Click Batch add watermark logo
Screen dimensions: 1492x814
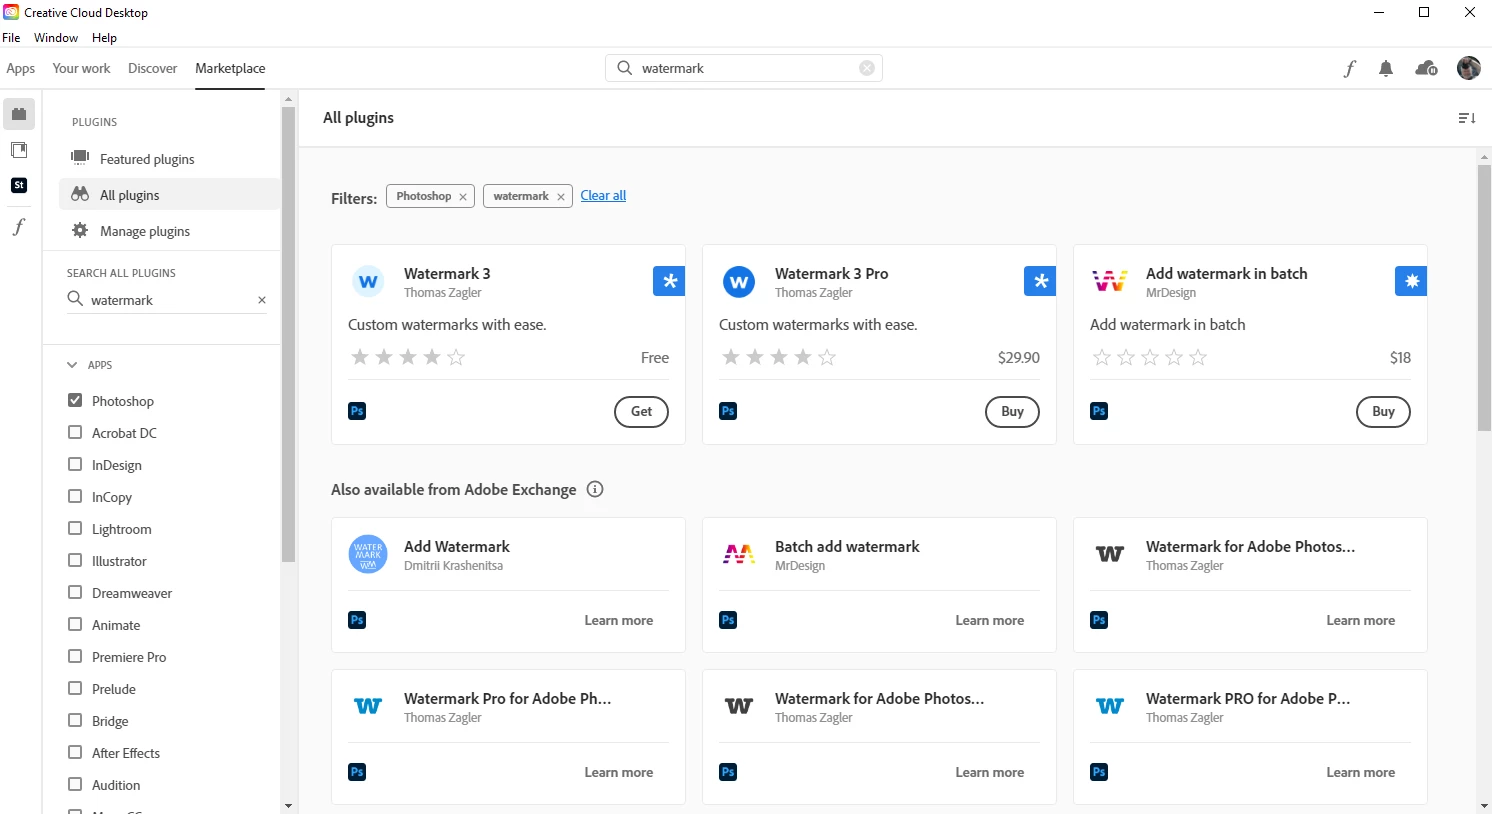(739, 554)
